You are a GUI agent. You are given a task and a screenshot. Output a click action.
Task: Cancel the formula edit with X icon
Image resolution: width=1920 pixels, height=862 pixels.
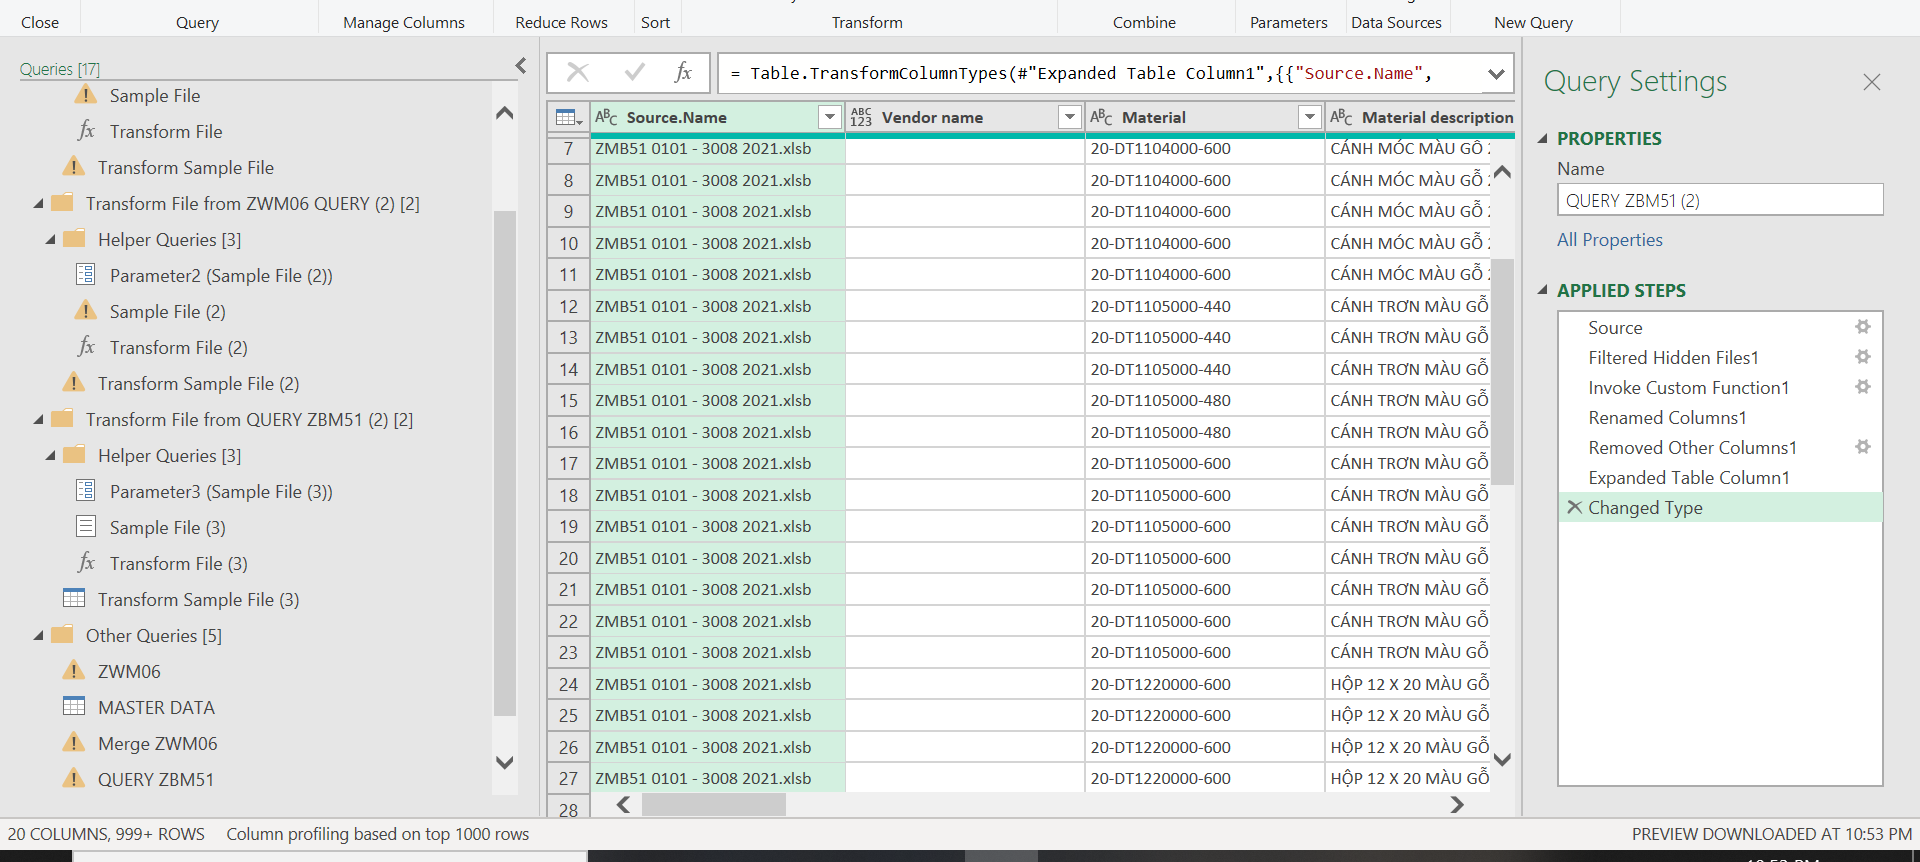point(578,72)
